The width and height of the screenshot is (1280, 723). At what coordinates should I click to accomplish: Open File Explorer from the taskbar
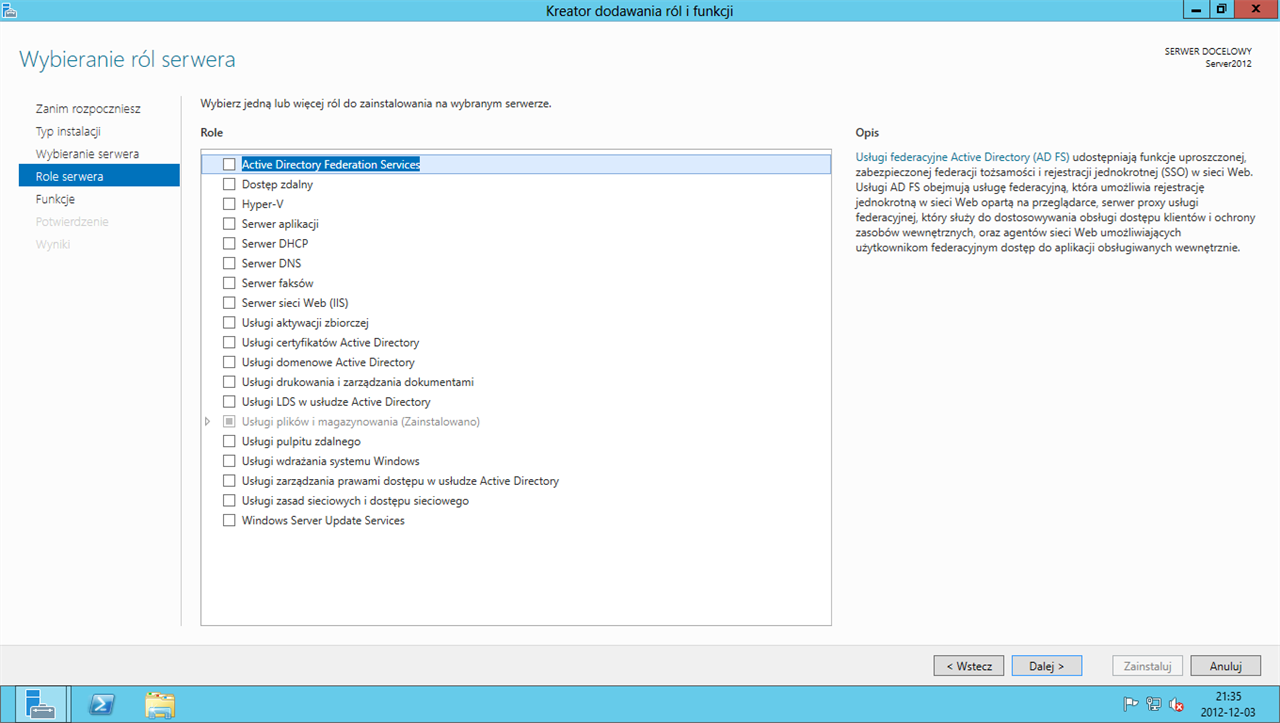[160, 704]
